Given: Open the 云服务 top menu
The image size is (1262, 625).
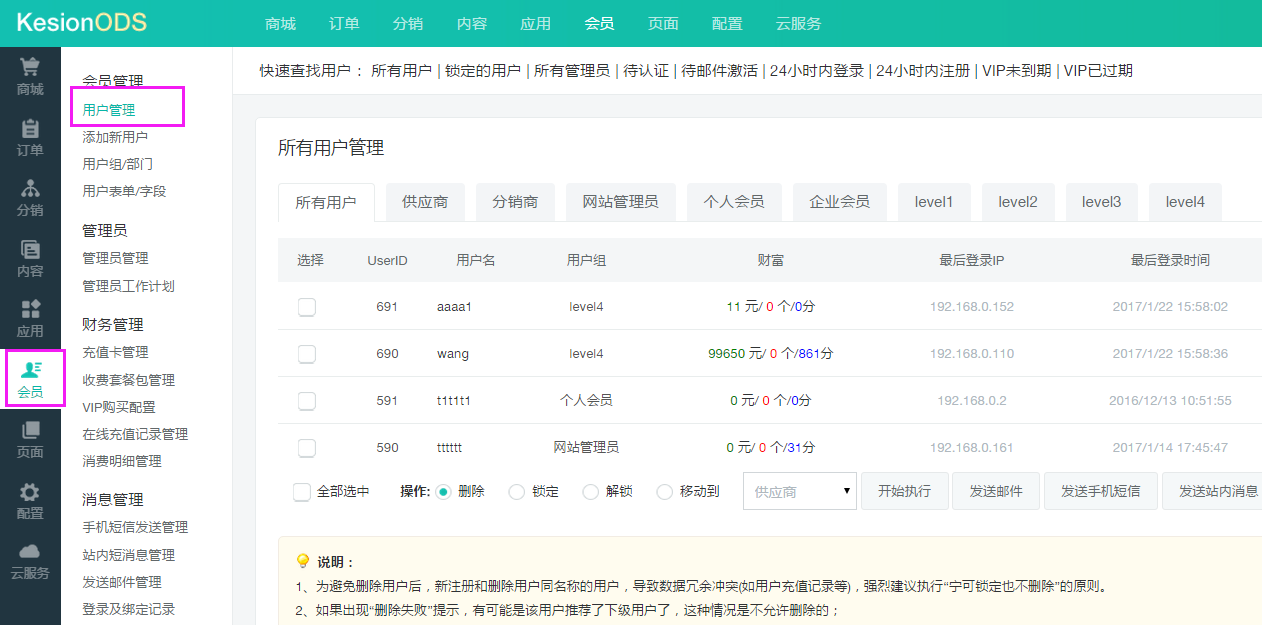Looking at the screenshot, I should coord(798,23).
